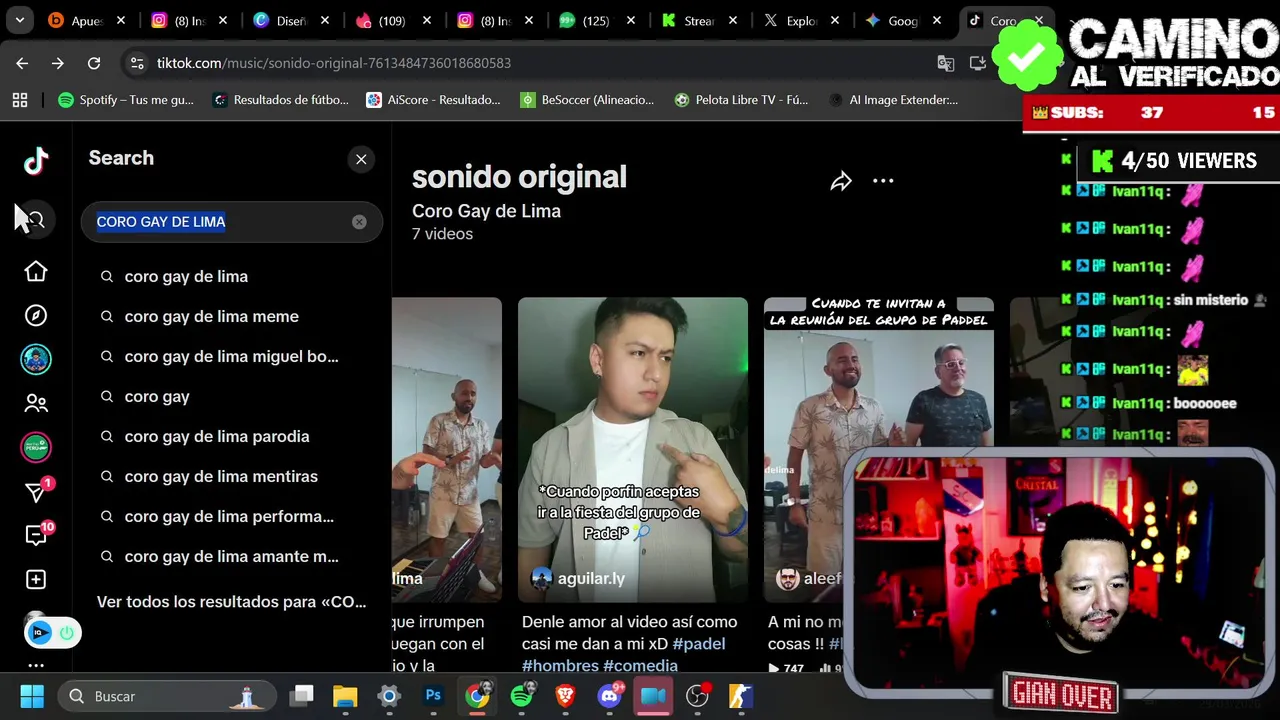Open File Explorer from taskbar
The height and width of the screenshot is (720, 1280).
345,696
